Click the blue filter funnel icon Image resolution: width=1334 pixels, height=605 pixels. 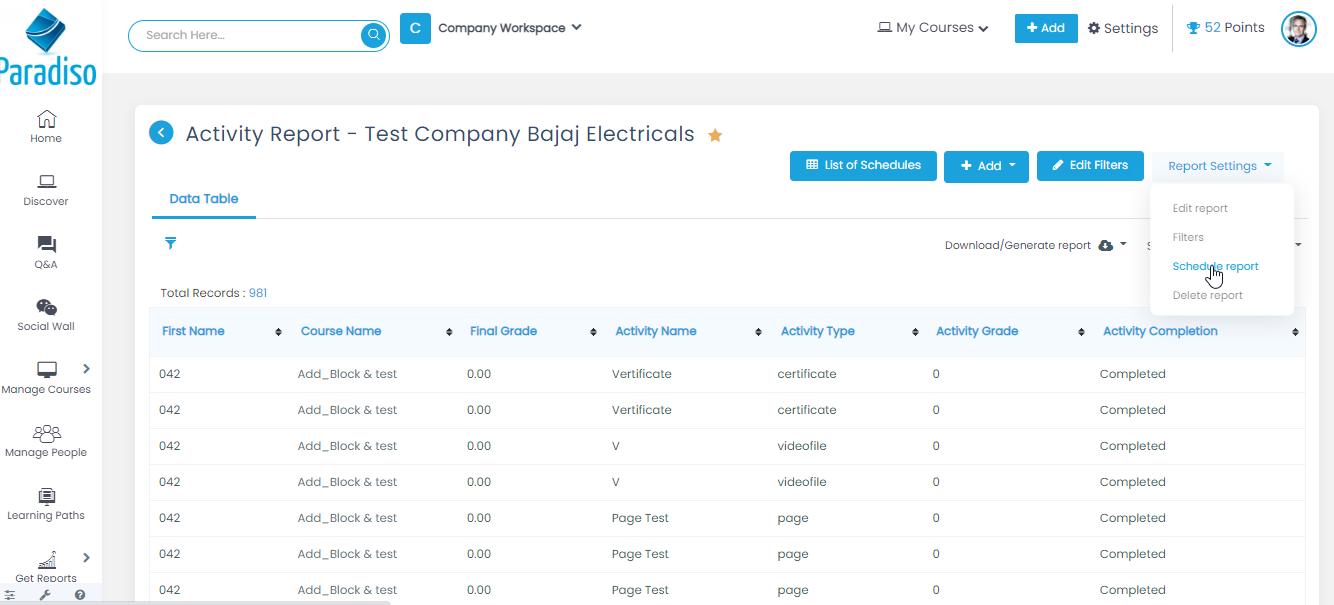(171, 243)
